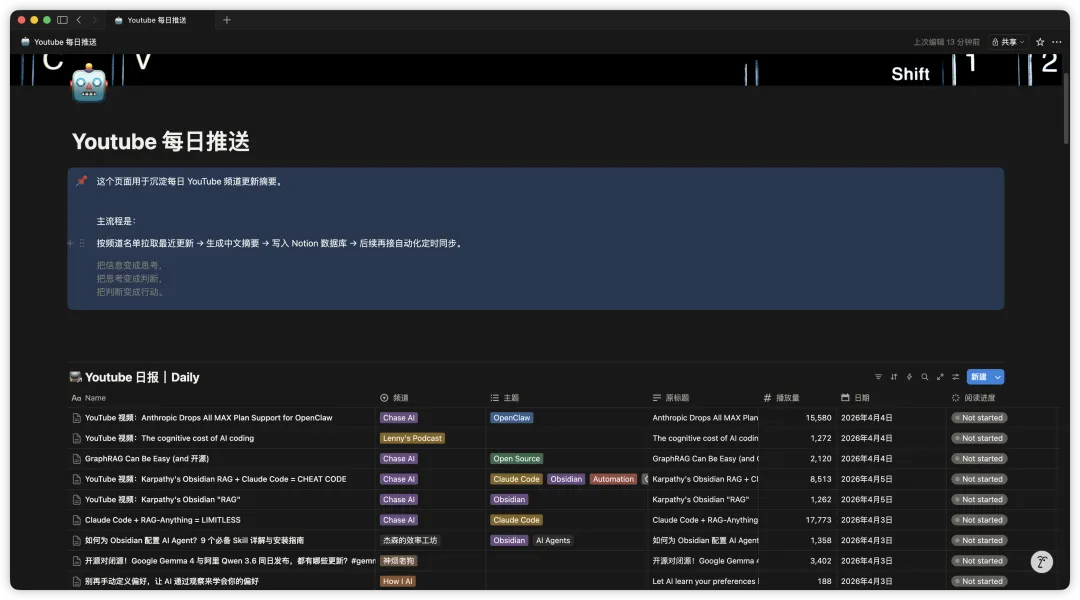Open database view settings
The image size is (1080, 600).
pyautogui.click(x=956, y=377)
